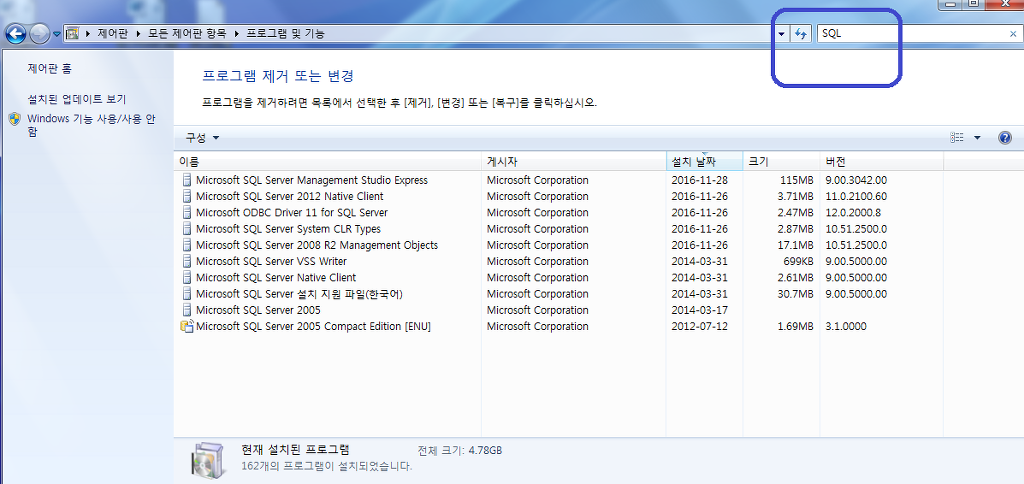
Task: Expand the address bar history dropdown arrow
Action: coord(781,33)
